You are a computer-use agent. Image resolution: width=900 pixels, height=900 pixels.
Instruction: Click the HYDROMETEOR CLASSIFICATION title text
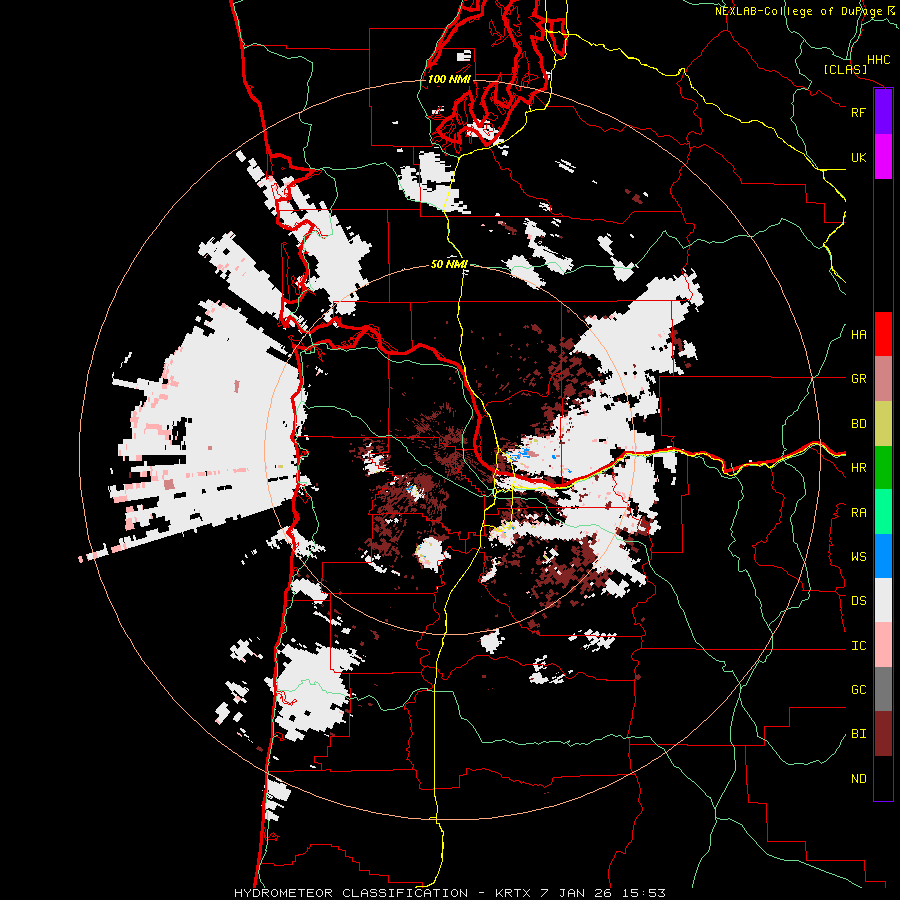(351, 893)
